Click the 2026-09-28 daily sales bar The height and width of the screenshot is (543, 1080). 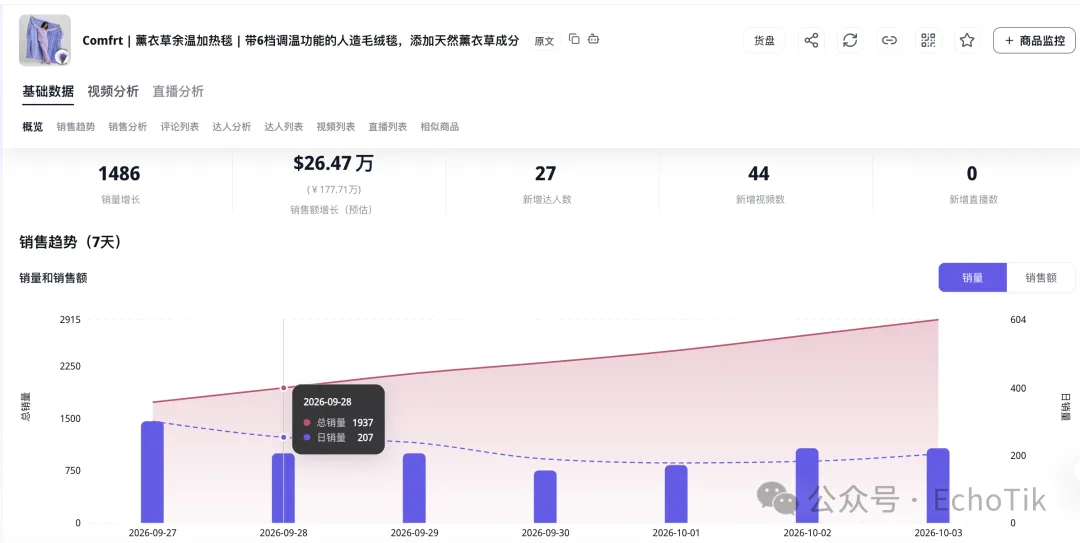(283, 488)
